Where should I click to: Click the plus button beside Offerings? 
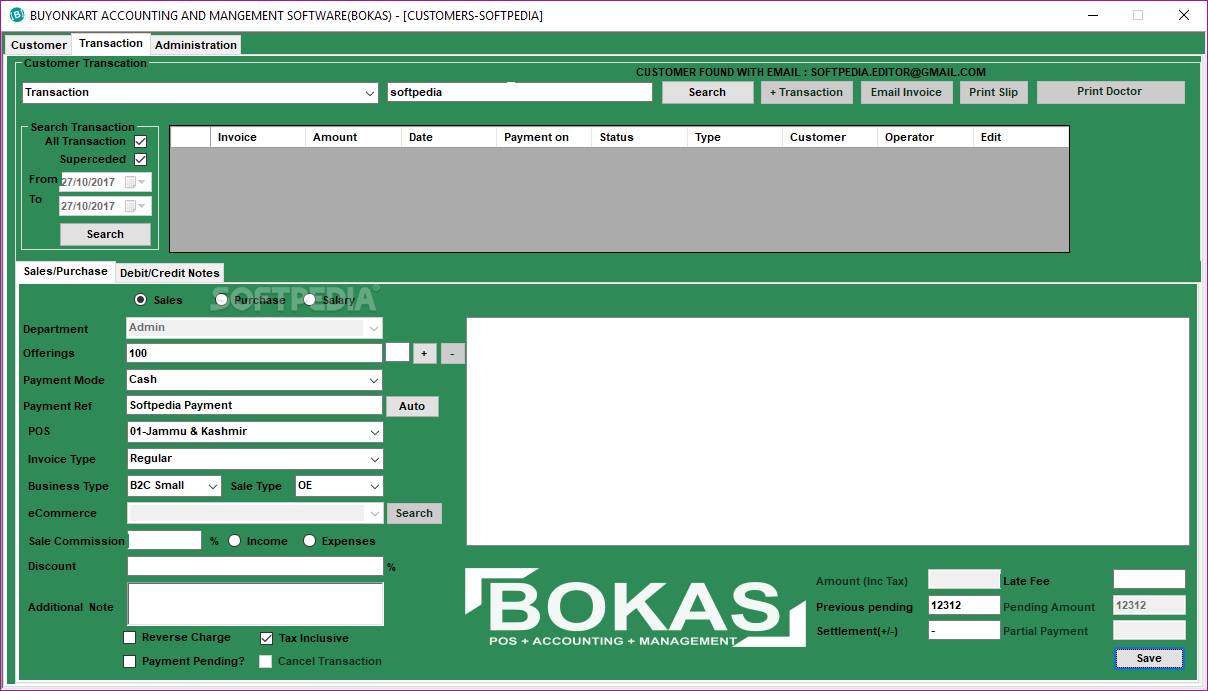424,354
